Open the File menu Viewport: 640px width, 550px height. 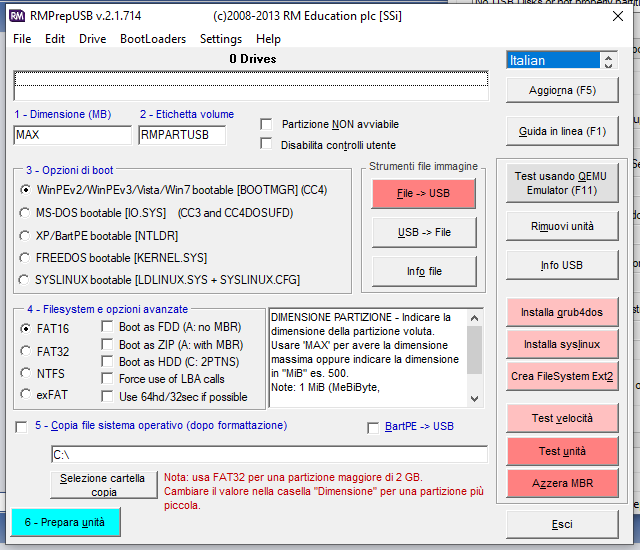click(22, 39)
